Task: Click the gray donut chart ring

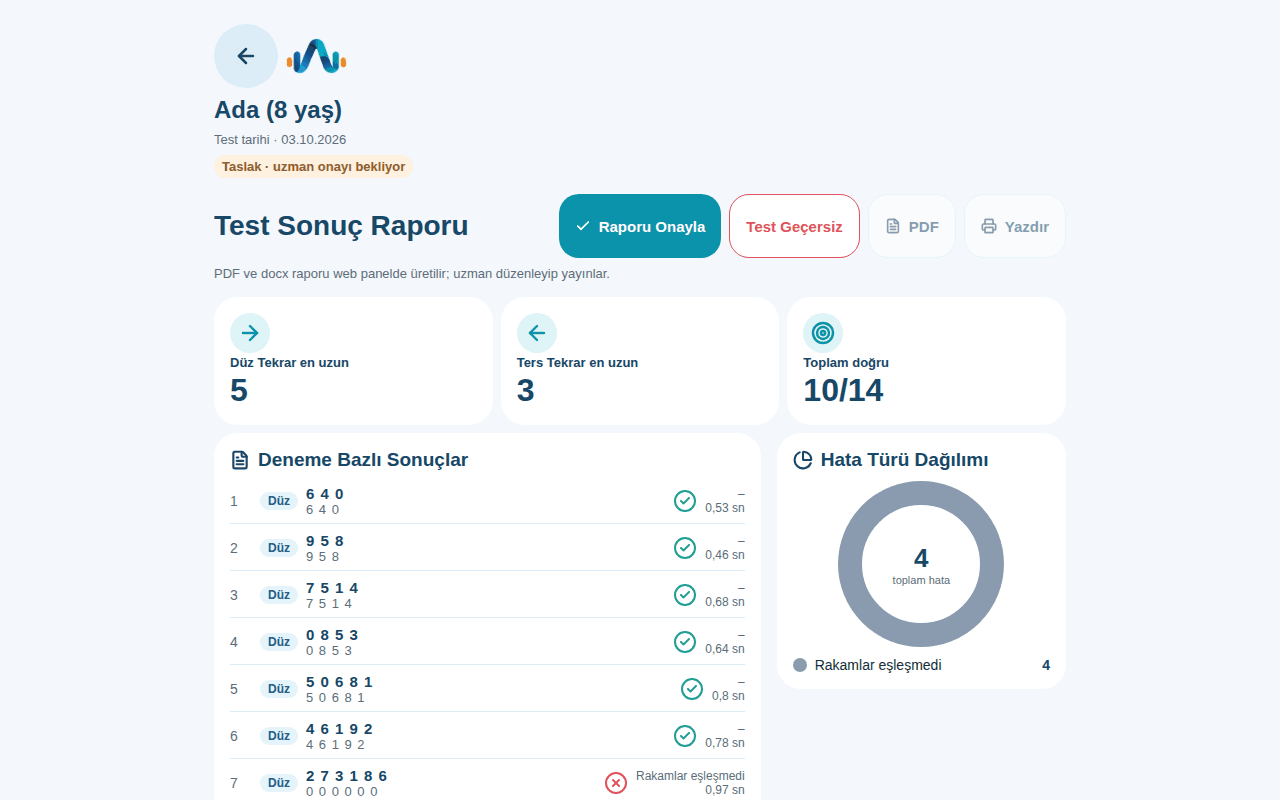Action: click(x=921, y=493)
